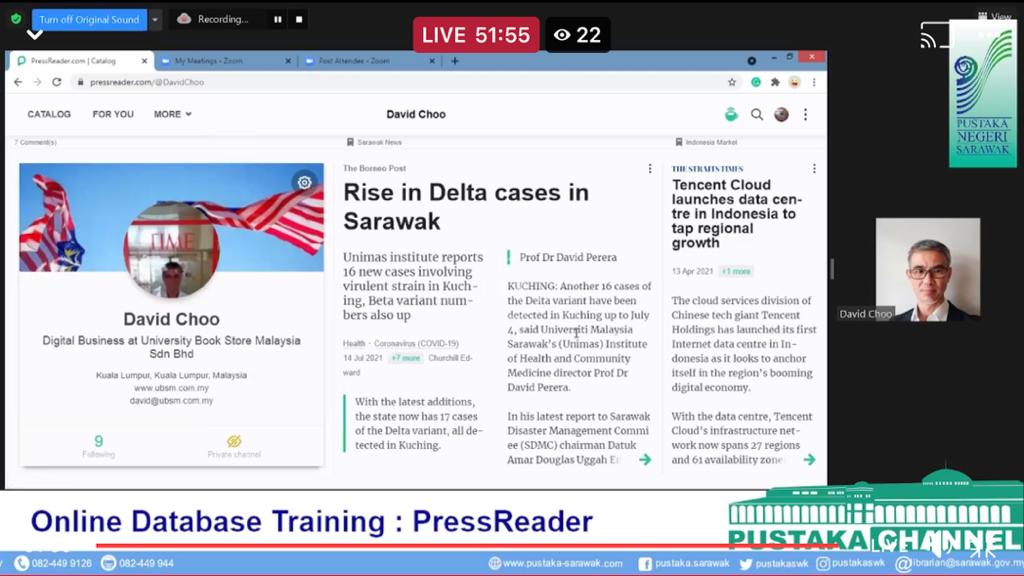Open the CATALOG menu item

click(49, 114)
